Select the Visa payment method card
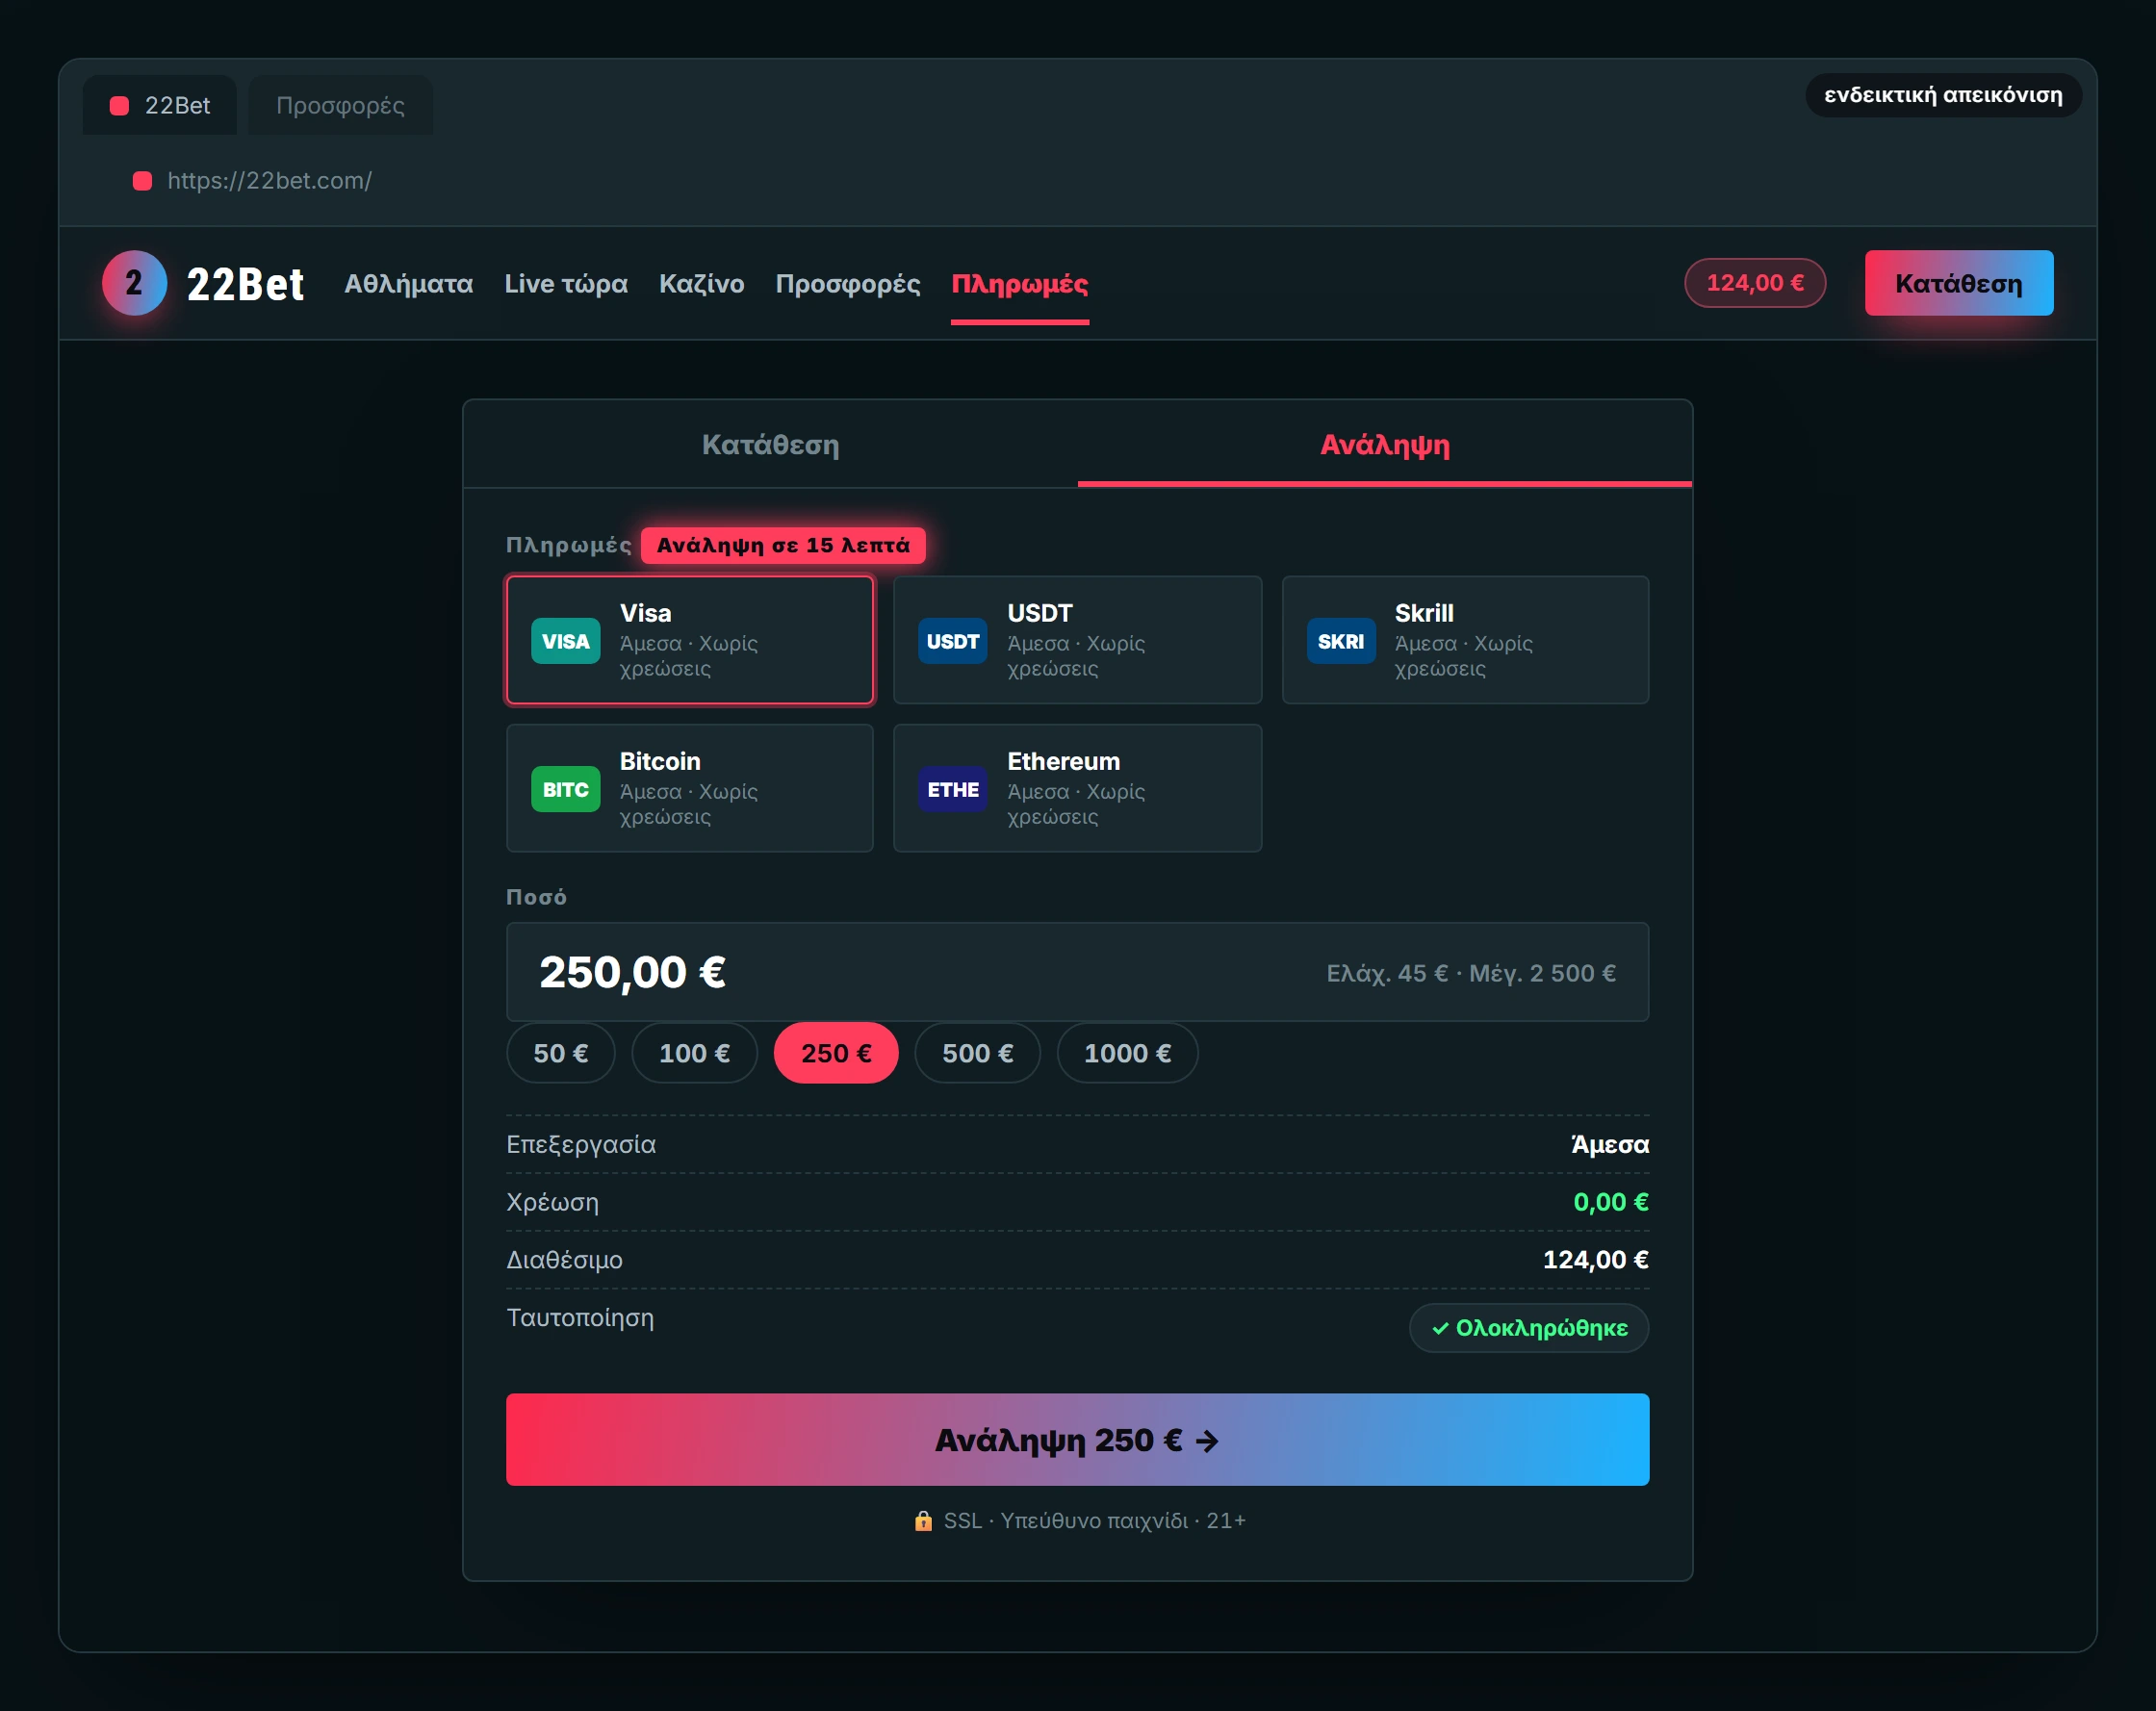Image resolution: width=2156 pixels, height=1711 pixels. [690, 640]
